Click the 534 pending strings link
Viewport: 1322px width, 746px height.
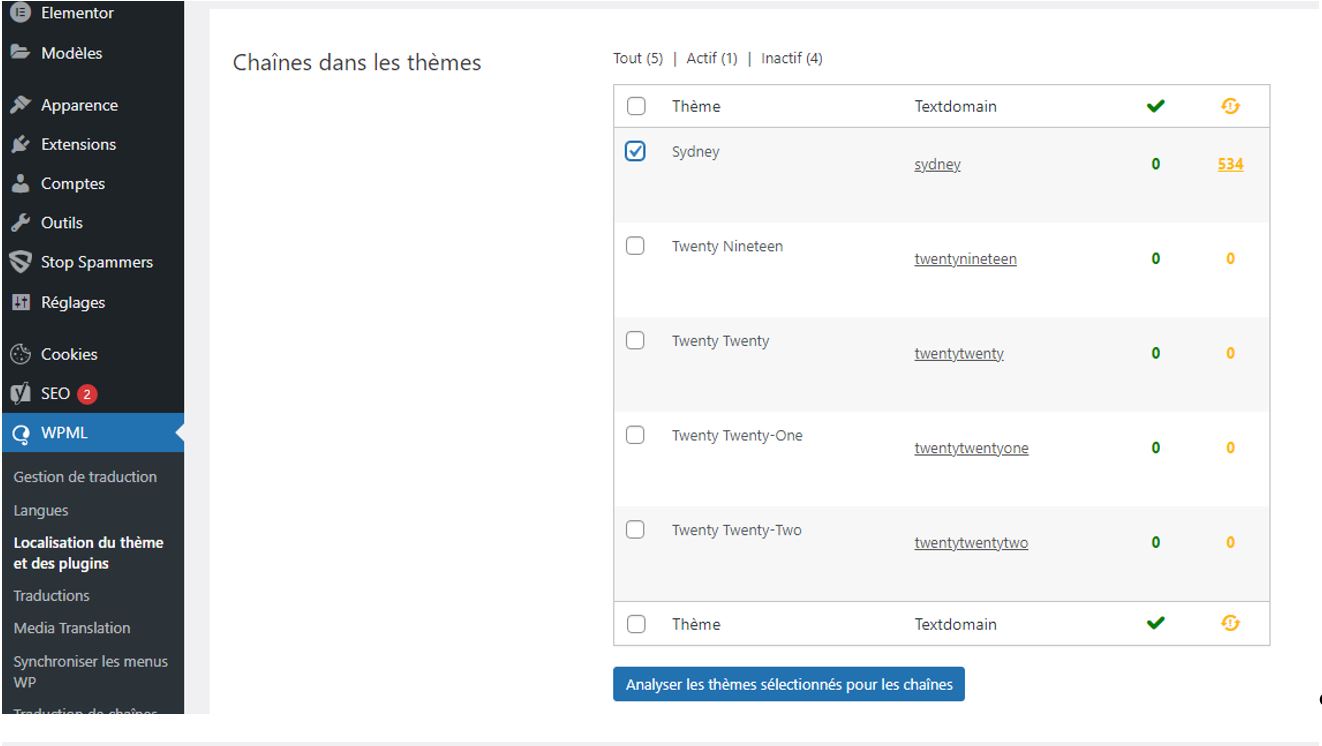[1231, 165]
